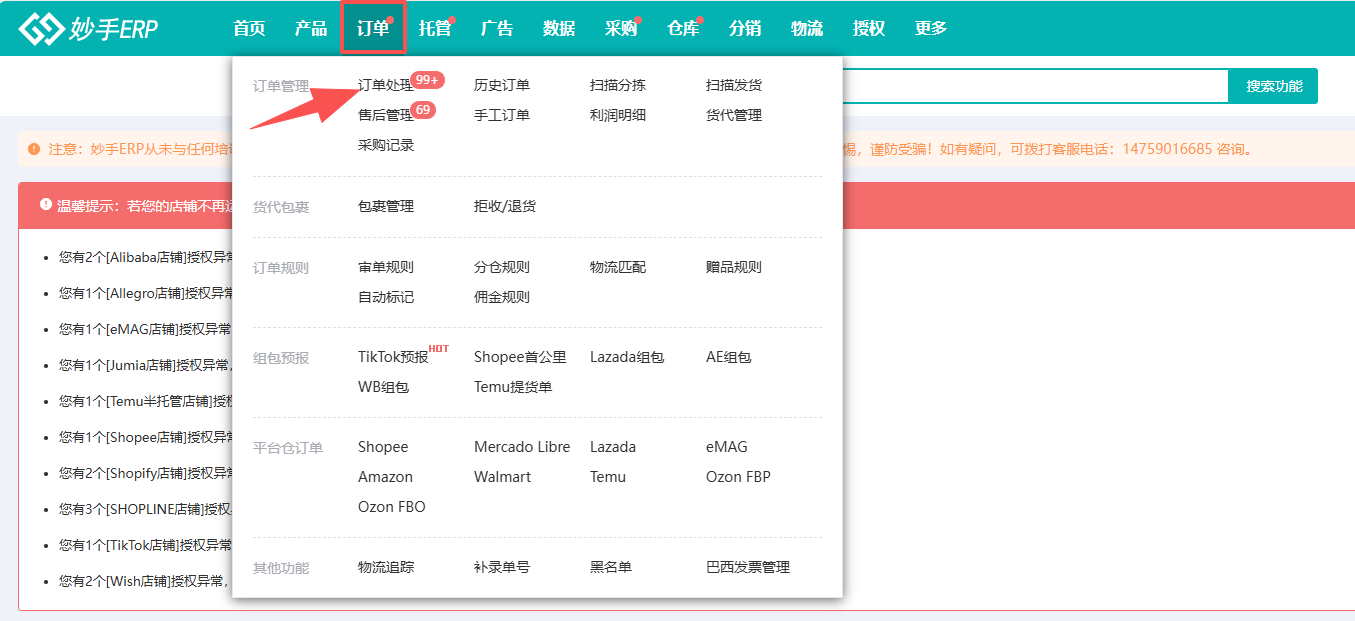This screenshot has width=1355, height=621.
Task: Open the 分销 nav menu
Action: (x=745, y=28)
